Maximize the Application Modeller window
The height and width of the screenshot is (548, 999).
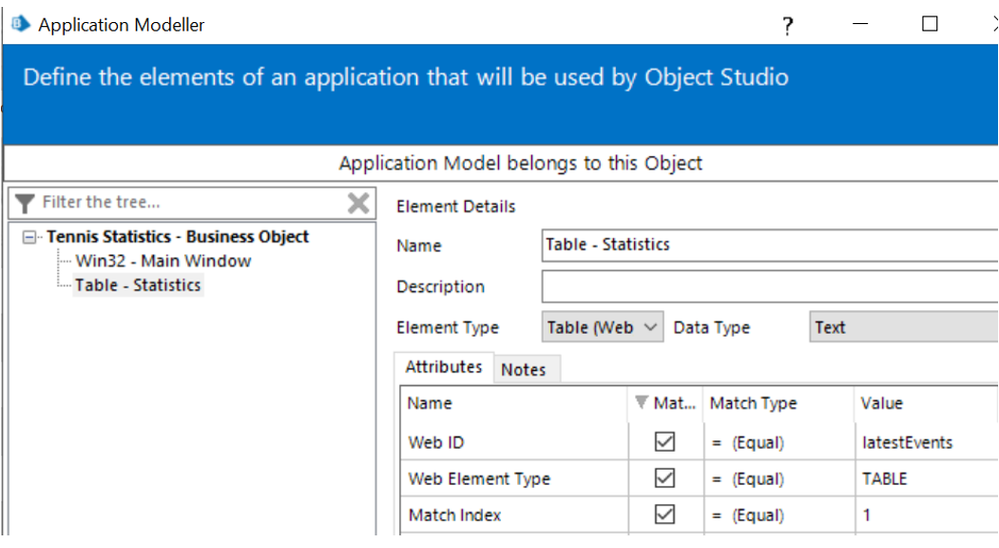pyautogui.click(x=930, y=25)
